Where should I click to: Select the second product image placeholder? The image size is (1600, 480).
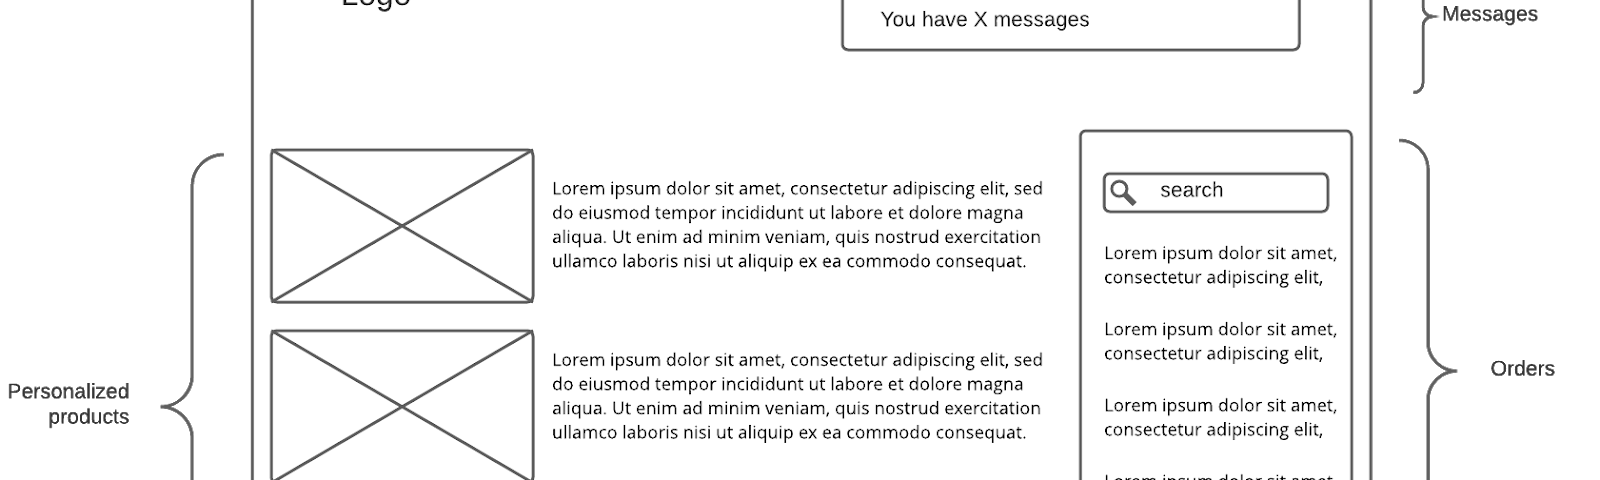[x=402, y=405]
